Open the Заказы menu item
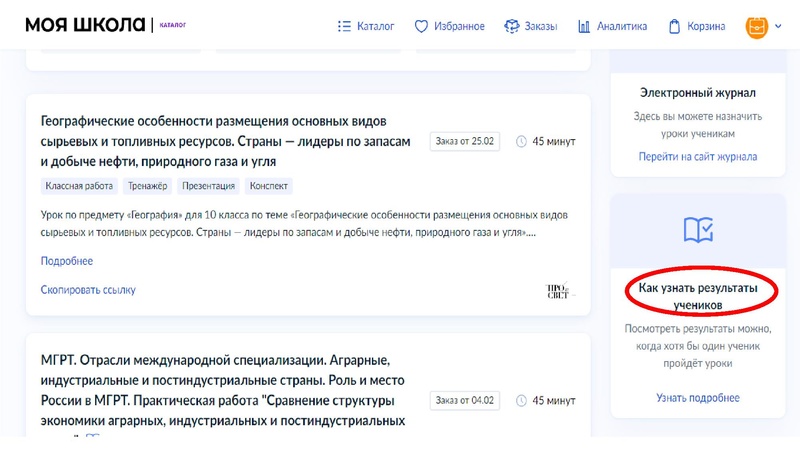The height and width of the screenshot is (450, 800). pyautogui.click(x=541, y=26)
